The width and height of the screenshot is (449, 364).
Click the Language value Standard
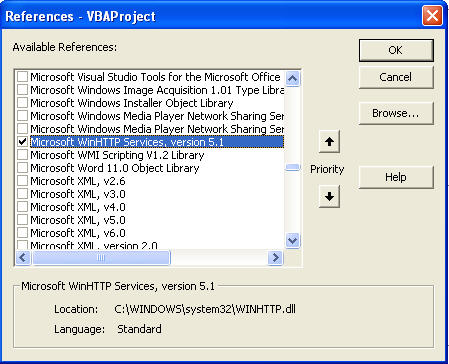tap(139, 329)
